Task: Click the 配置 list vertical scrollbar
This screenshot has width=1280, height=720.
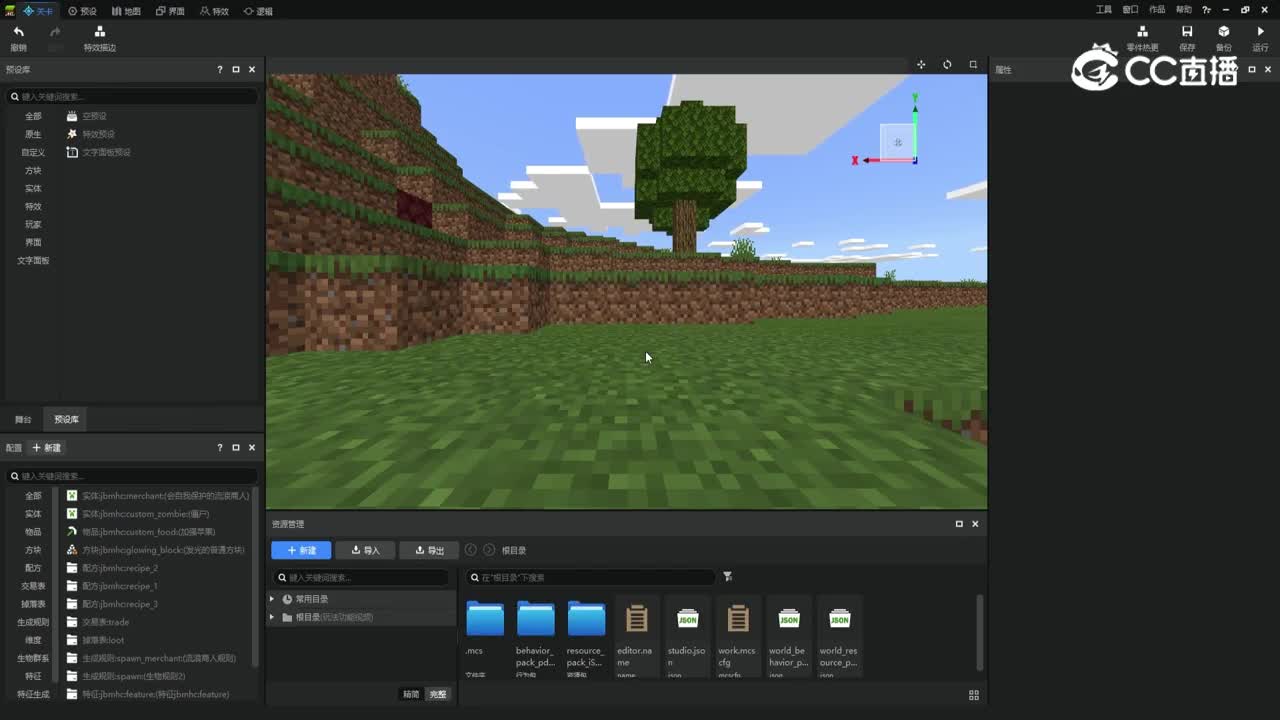Action: [256, 577]
